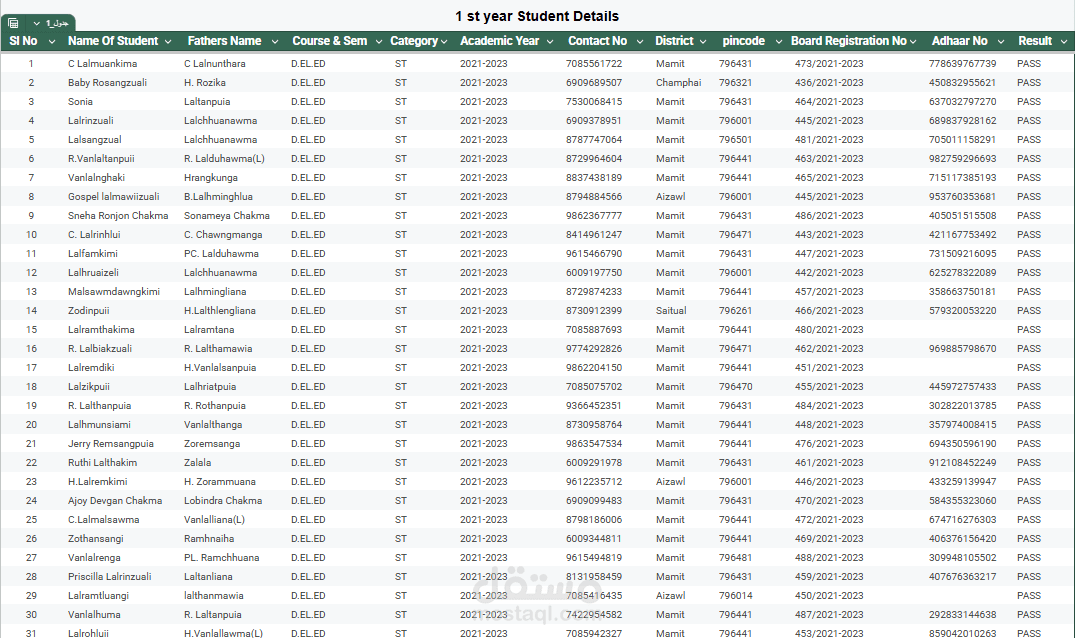Screen dimensions: 1075x638
Task: Select Adhaar number 674716276303
Action: coord(963,519)
